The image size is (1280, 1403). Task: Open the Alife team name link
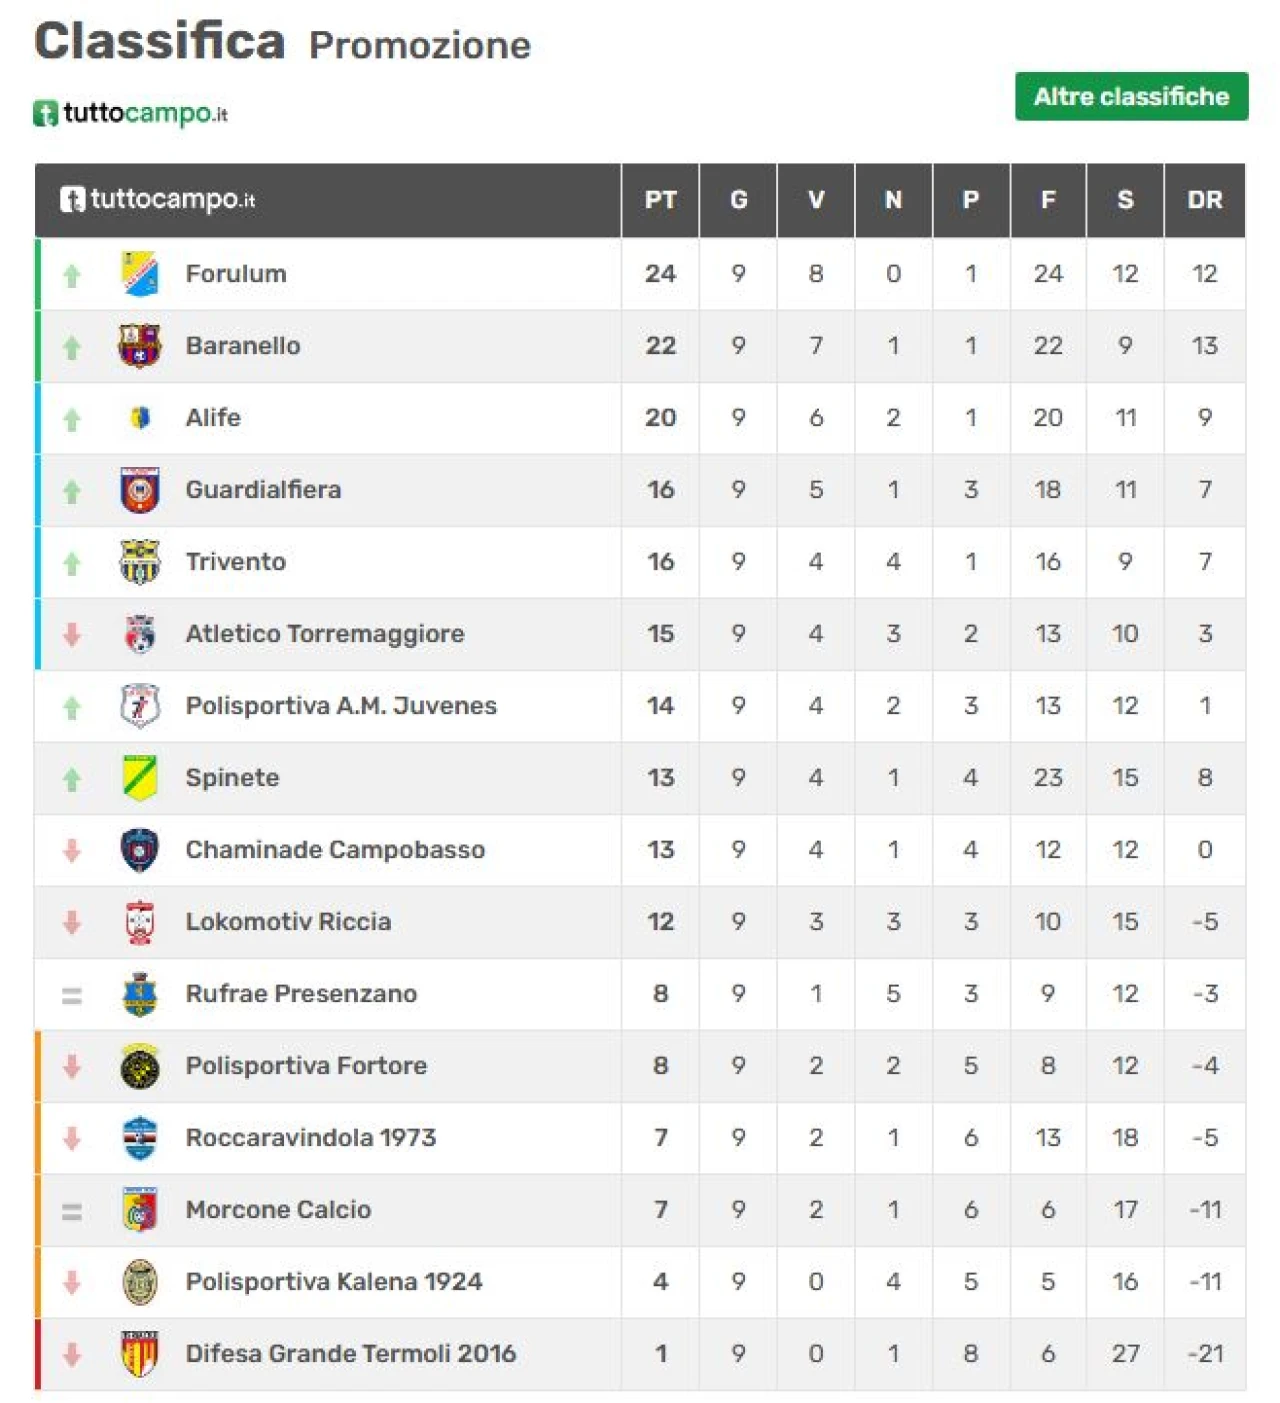[x=213, y=418]
